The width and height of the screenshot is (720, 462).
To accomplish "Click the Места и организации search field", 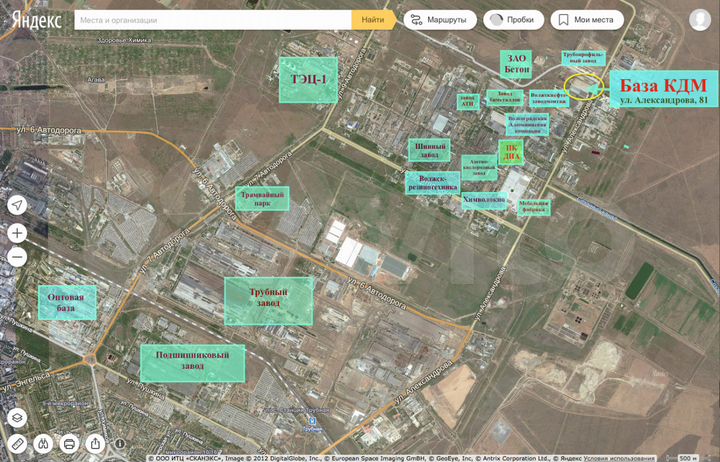I will point(212,19).
